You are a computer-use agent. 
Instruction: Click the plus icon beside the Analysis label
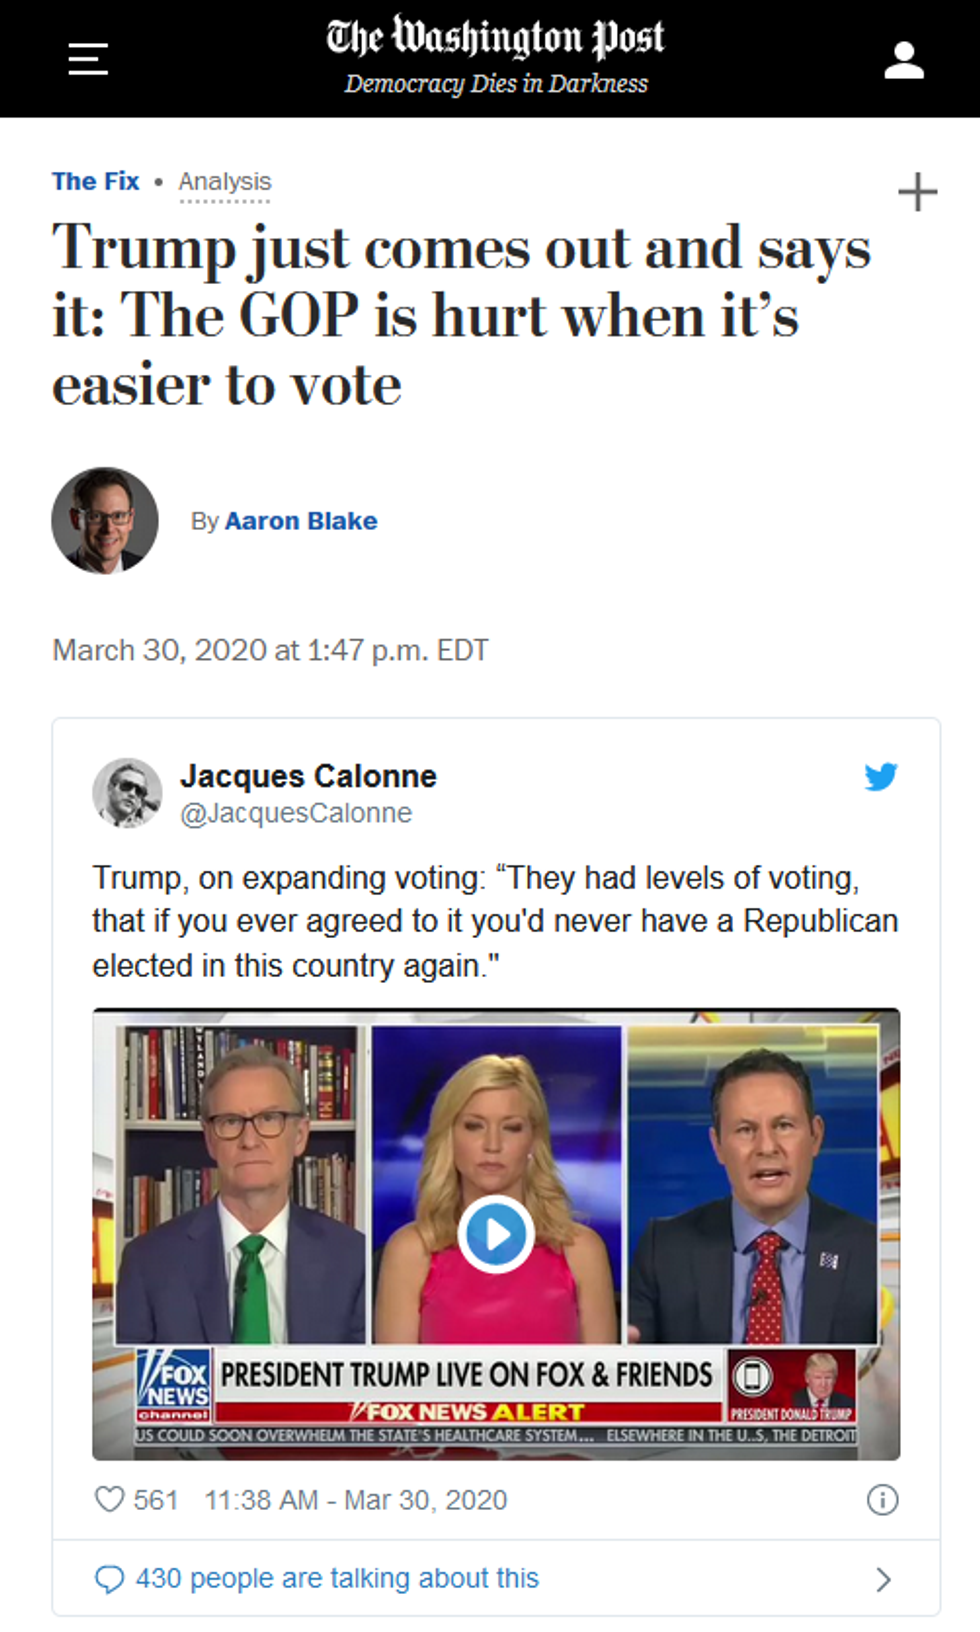click(917, 192)
